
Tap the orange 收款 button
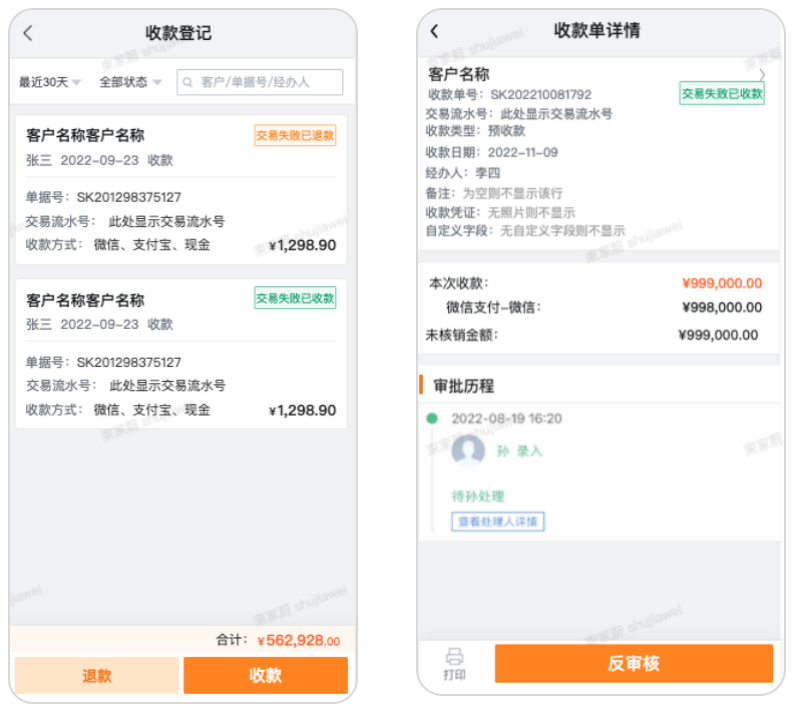pyautogui.click(x=265, y=676)
